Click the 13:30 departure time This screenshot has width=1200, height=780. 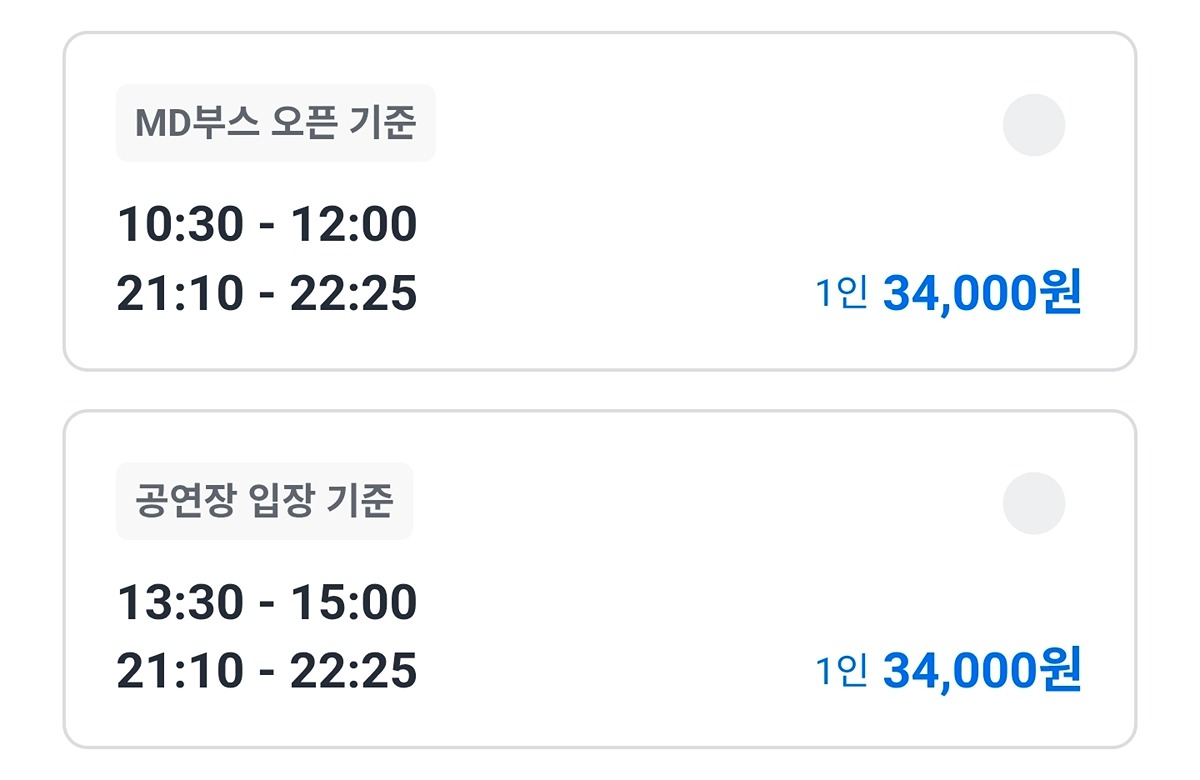coord(180,602)
